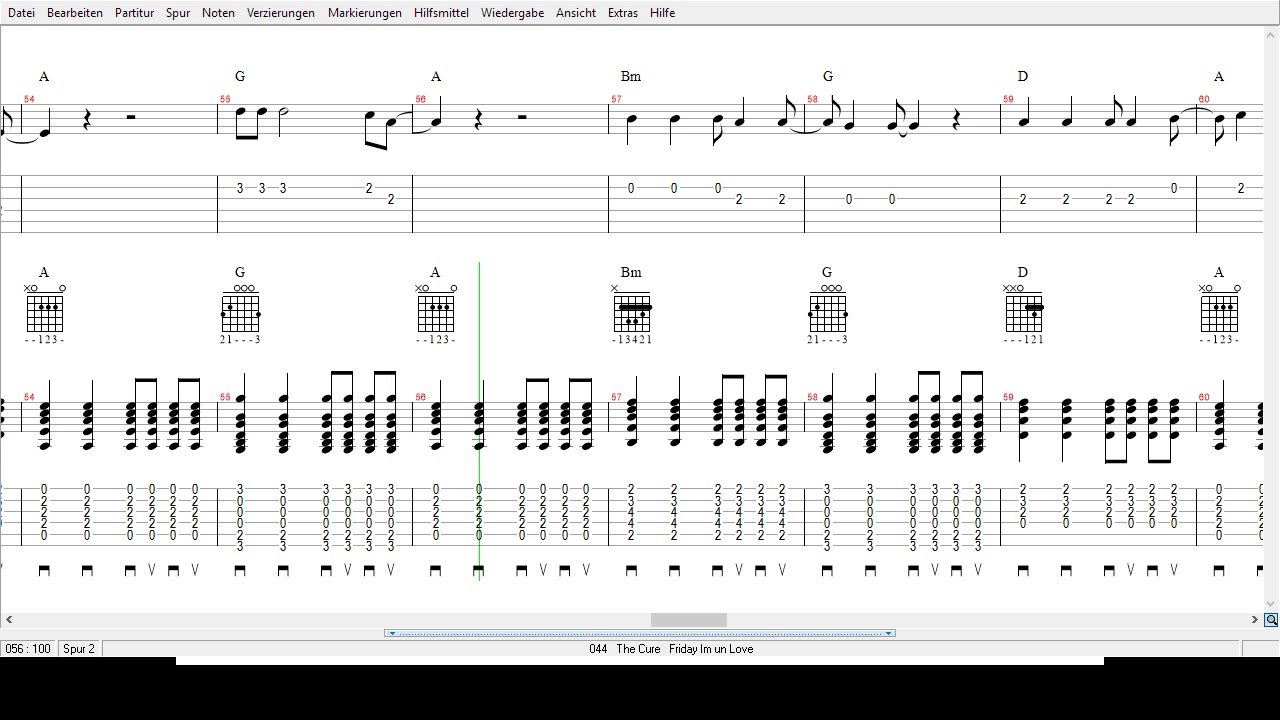The height and width of the screenshot is (720, 1280).
Task: Click the vertical scrollbar down arrow
Action: (x=1271, y=604)
